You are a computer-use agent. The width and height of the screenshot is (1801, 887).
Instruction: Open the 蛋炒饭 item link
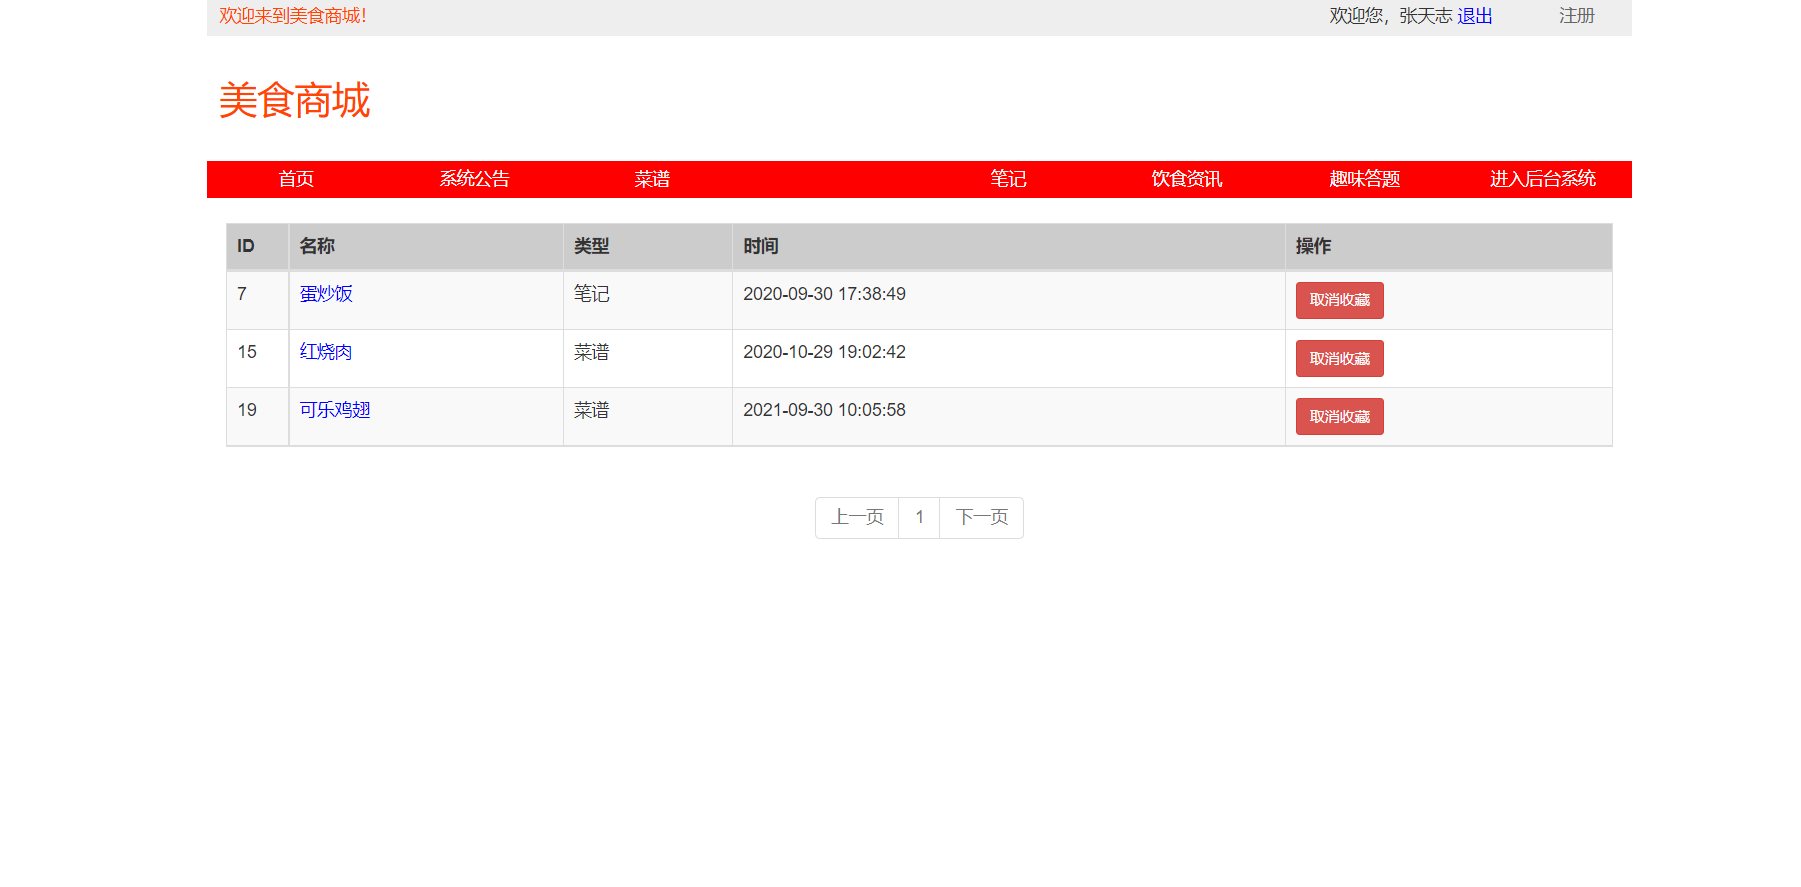coord(326,294)
